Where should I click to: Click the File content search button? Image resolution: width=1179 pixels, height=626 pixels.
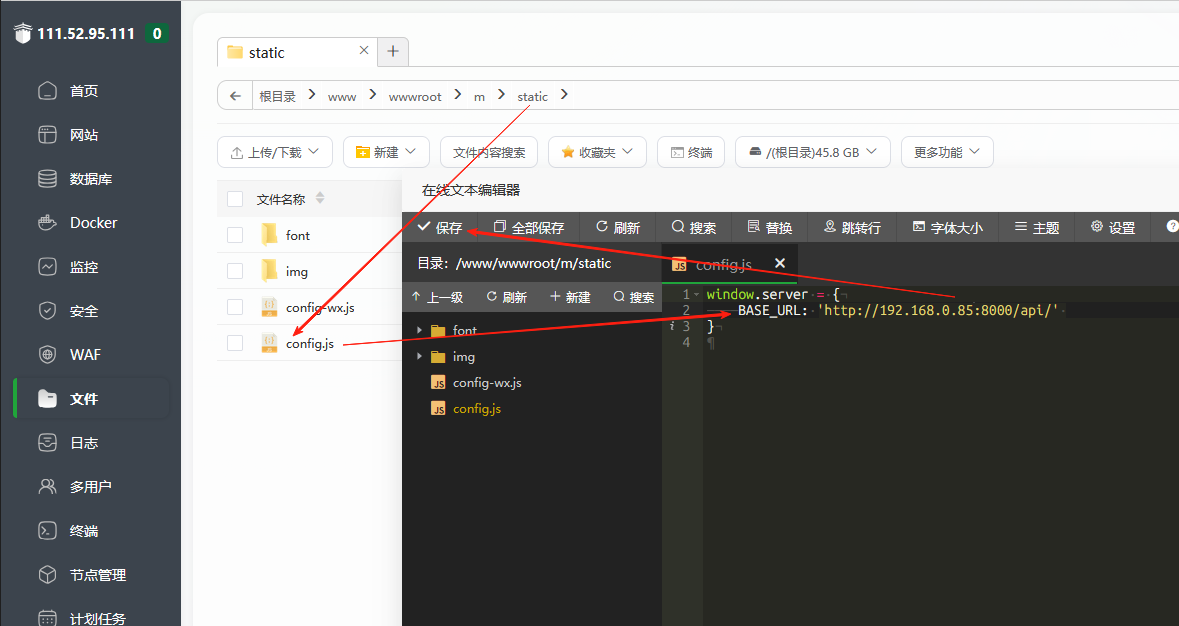coord(489,152)
